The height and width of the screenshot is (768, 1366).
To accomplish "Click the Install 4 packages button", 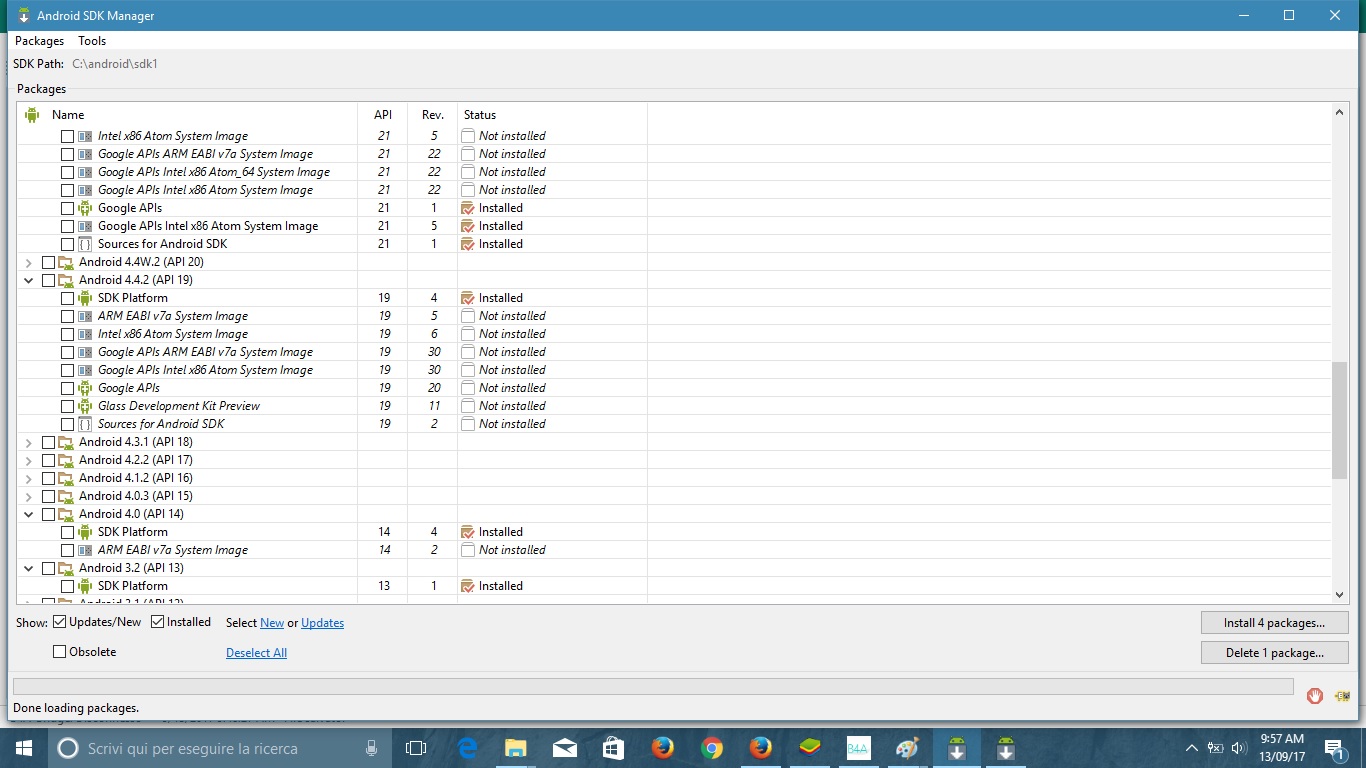I will (1274, 622).
